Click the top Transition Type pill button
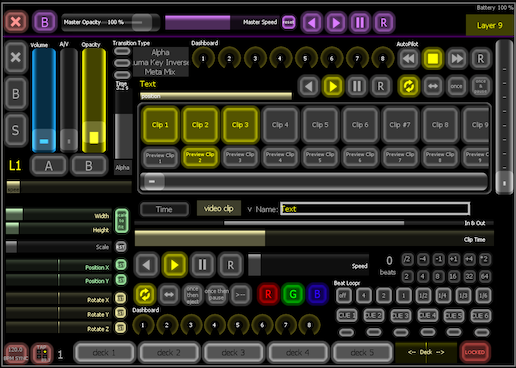The height and width of the screenshot is (368, 516). 122,51
